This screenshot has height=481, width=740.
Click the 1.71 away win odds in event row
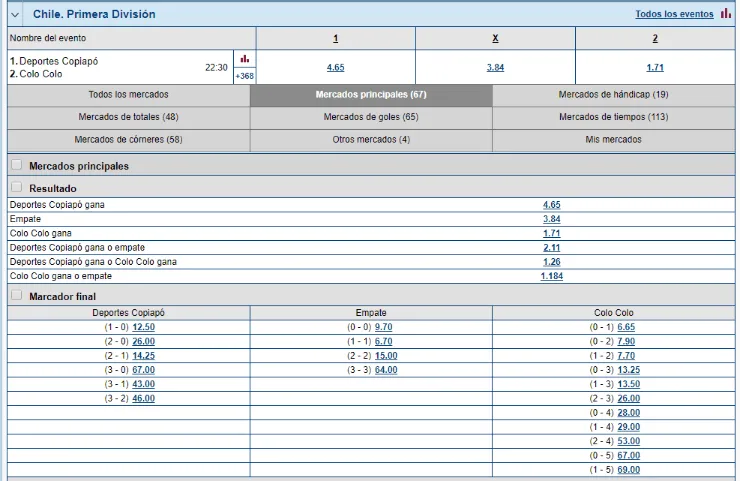point(655,67)
